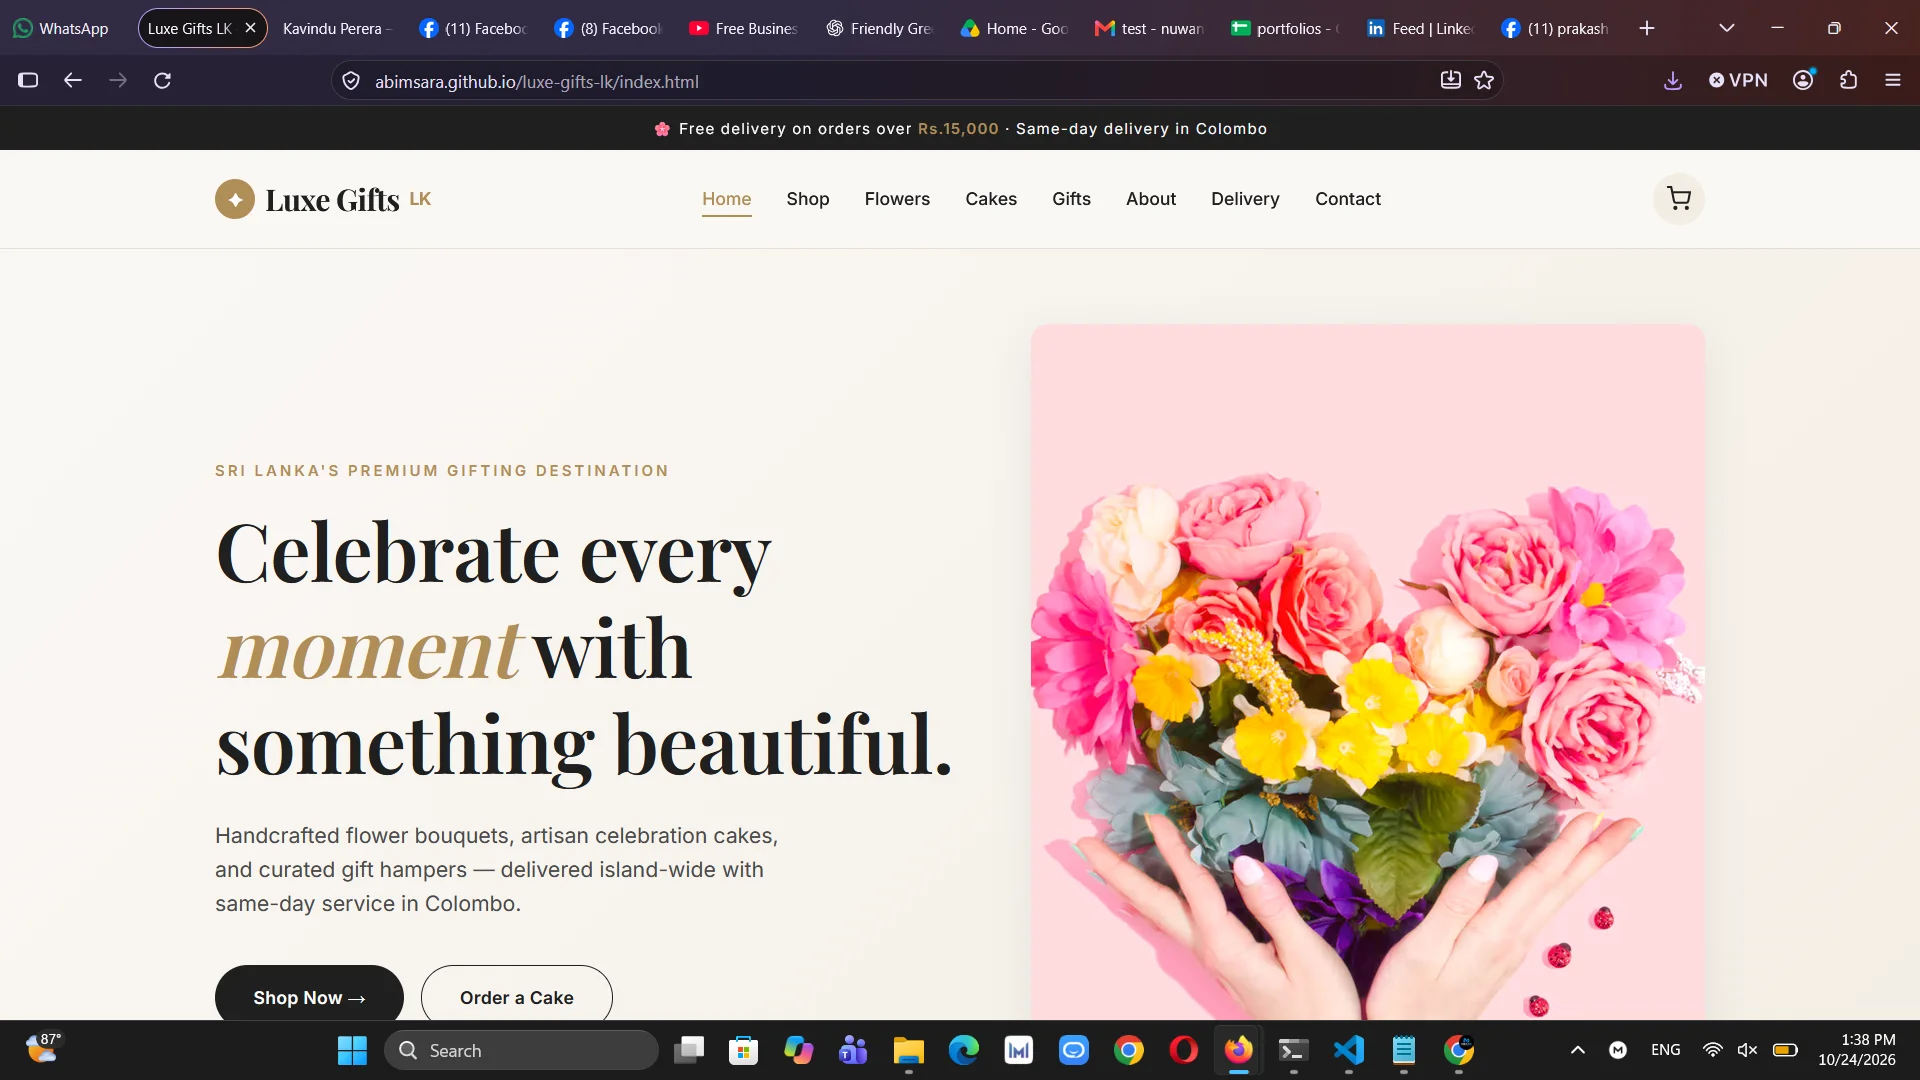Switch to the Kavindu Perera tab
Viewport: 1920px width, 1080px height.
pyautogui.click(x=337, y=28)
